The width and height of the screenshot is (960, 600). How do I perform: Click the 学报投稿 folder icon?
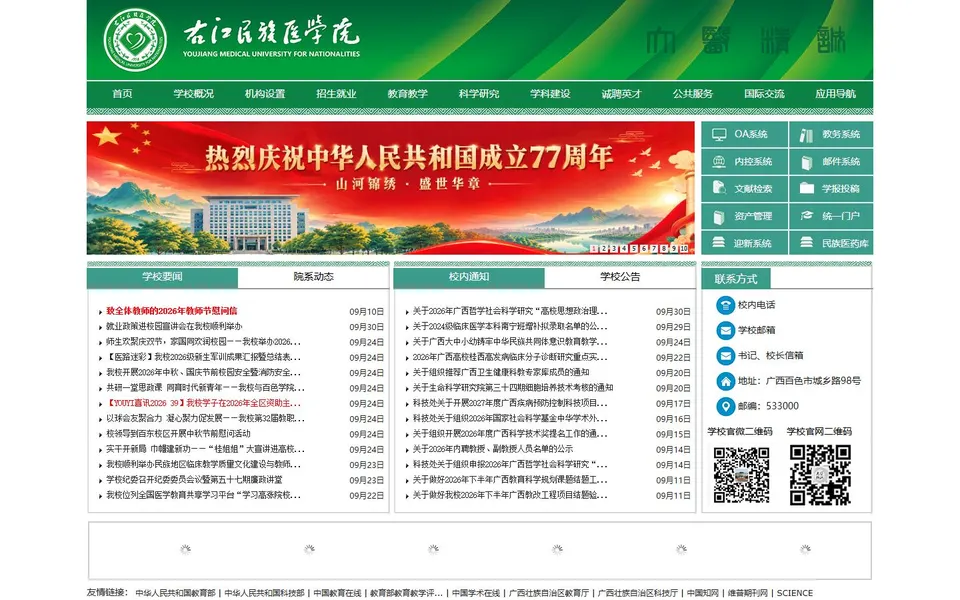[x=806, y=189]
